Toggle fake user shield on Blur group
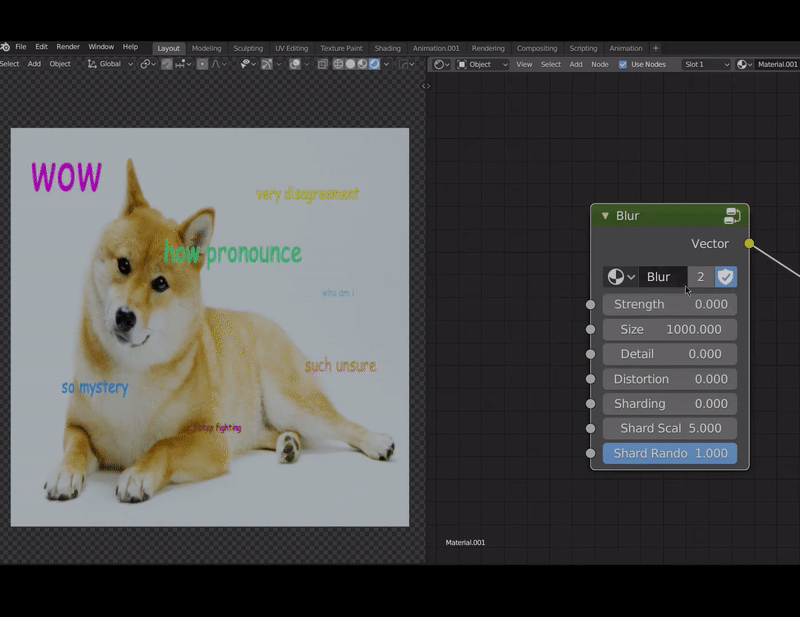The image size is (800, 617). pyautogui.click(x=726, y=277)
